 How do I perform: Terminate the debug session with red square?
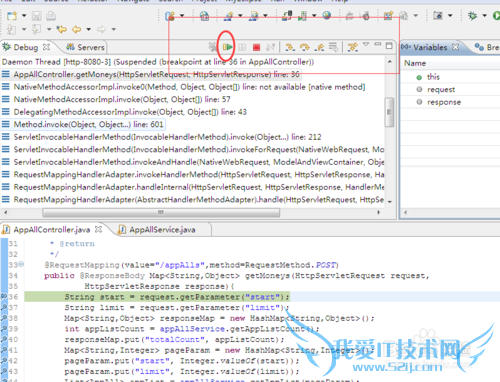[256, 47]
